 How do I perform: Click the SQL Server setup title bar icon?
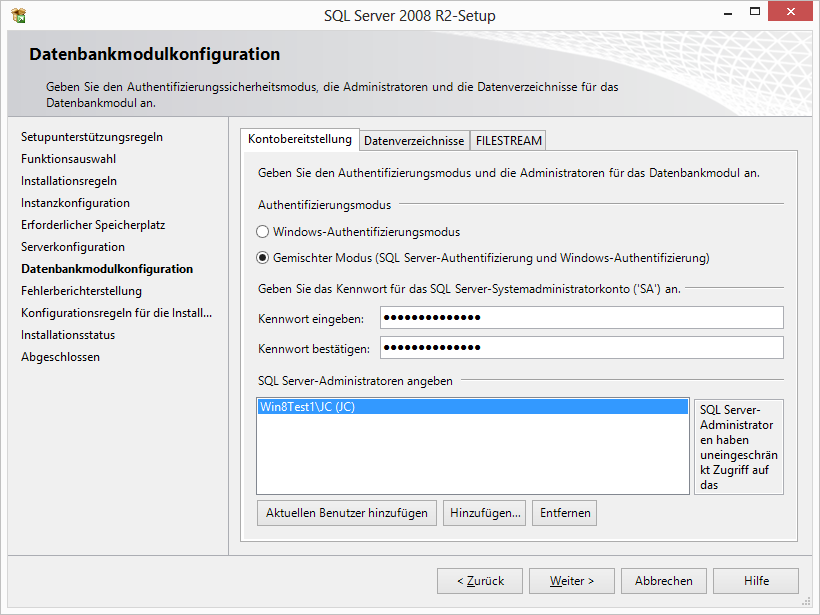18,15
